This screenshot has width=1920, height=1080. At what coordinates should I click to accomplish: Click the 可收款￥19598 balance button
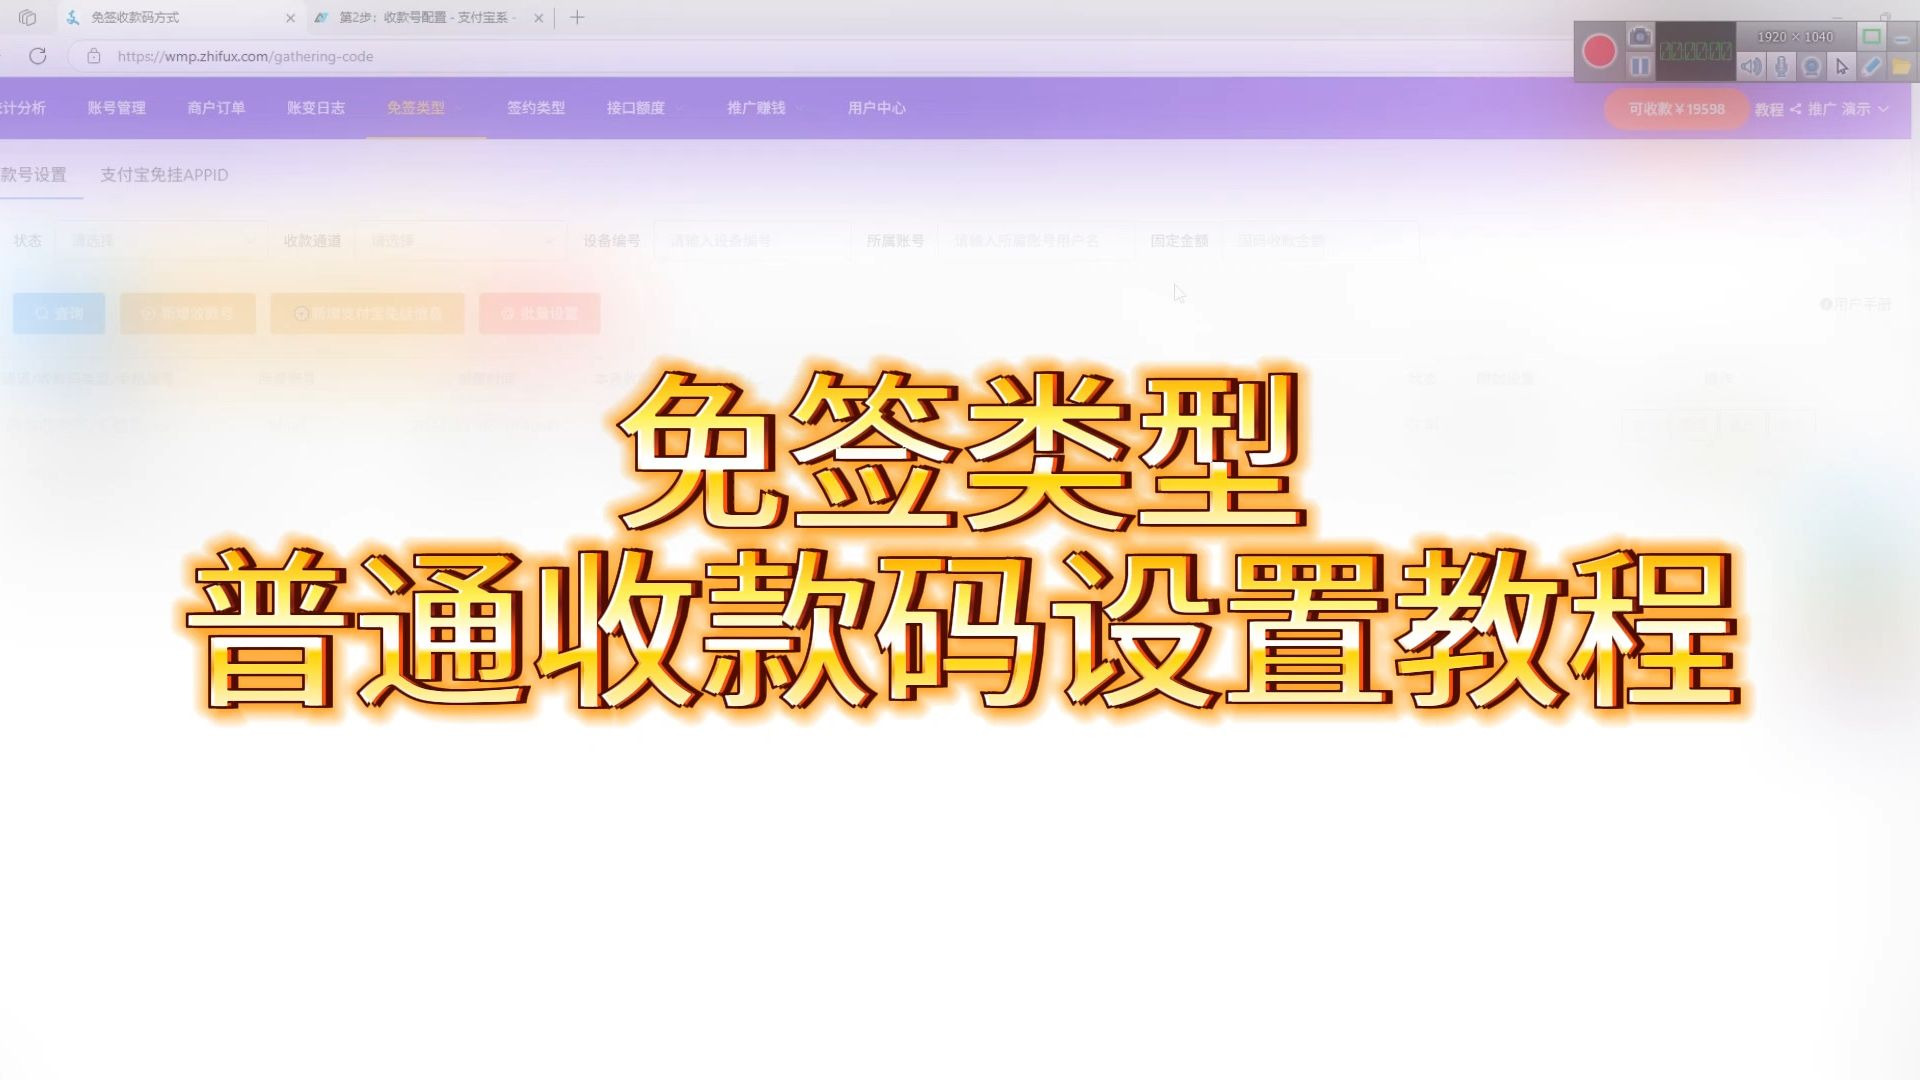tap(1676, 109)
